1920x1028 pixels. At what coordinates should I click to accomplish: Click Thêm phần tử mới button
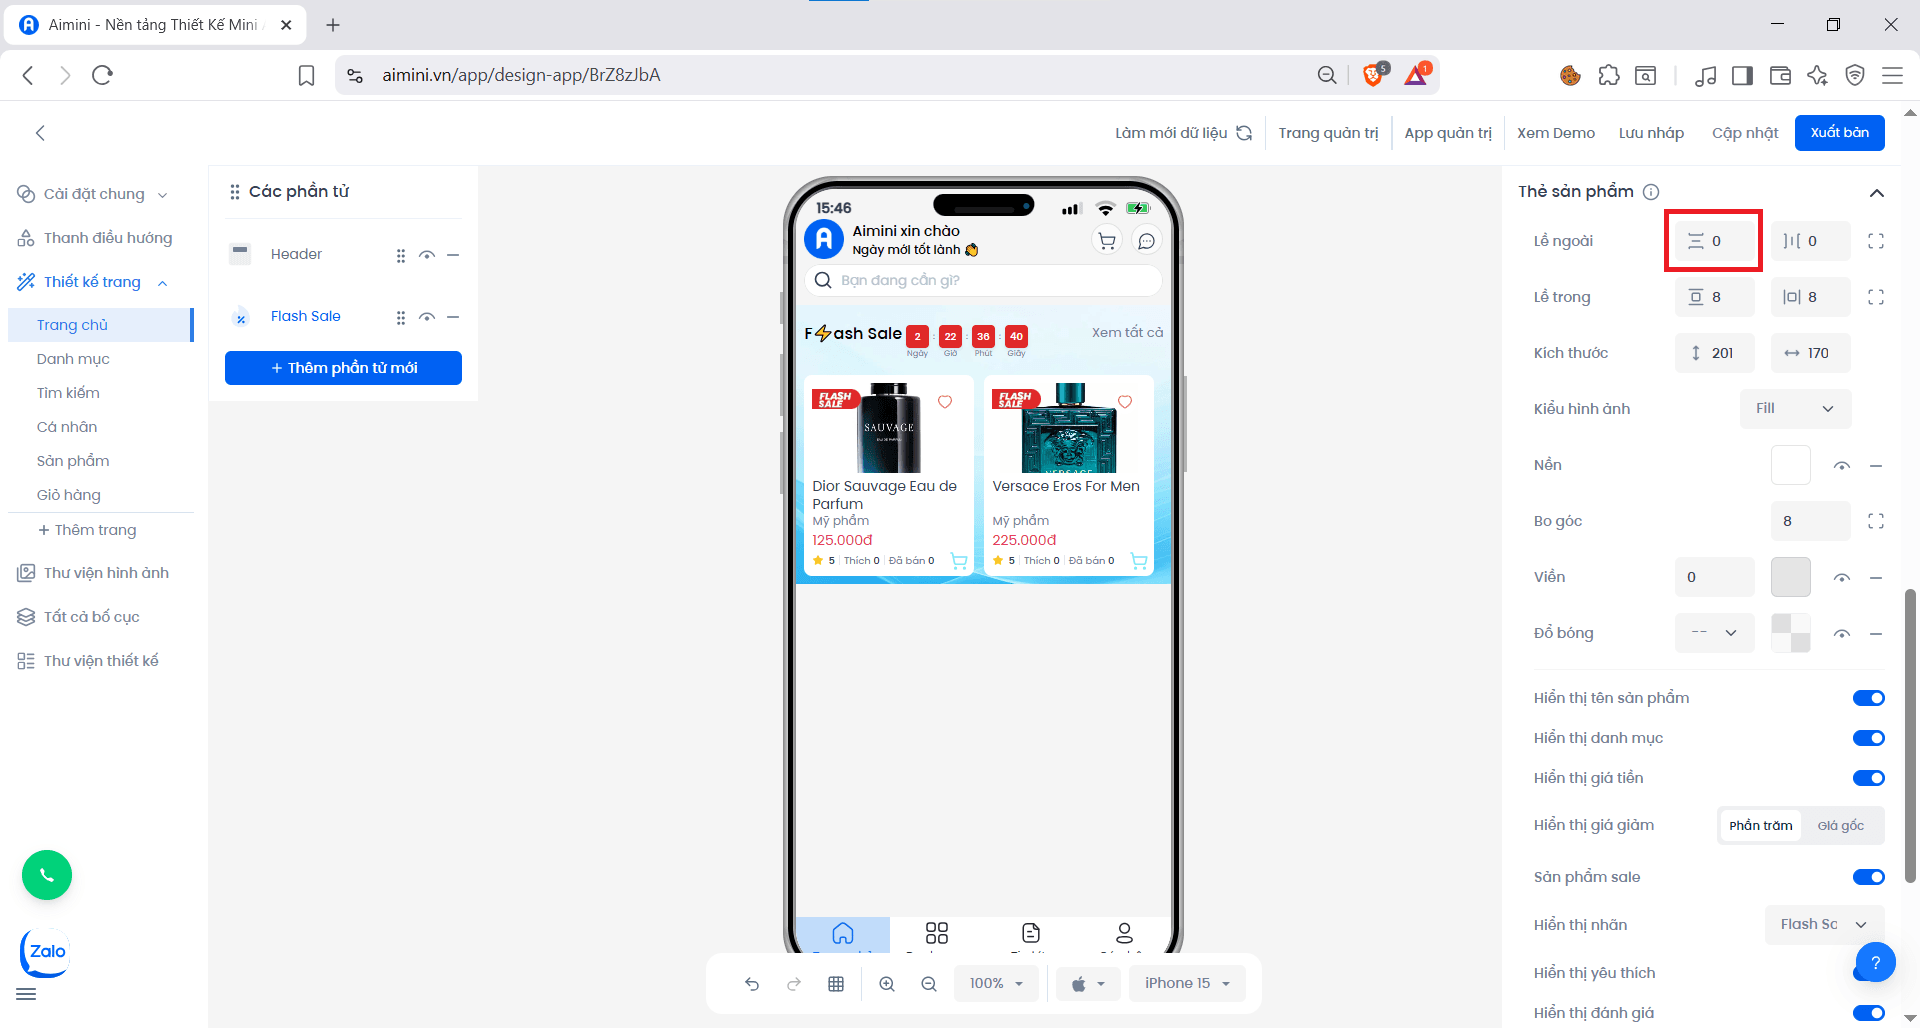point(343,368)
